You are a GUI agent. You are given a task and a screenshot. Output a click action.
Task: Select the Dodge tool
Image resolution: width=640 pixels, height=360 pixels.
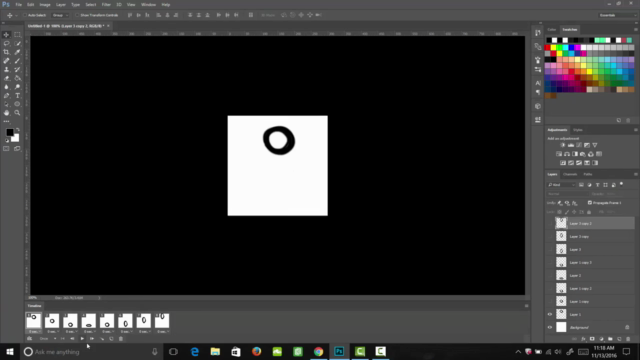(x=17, y=87)
